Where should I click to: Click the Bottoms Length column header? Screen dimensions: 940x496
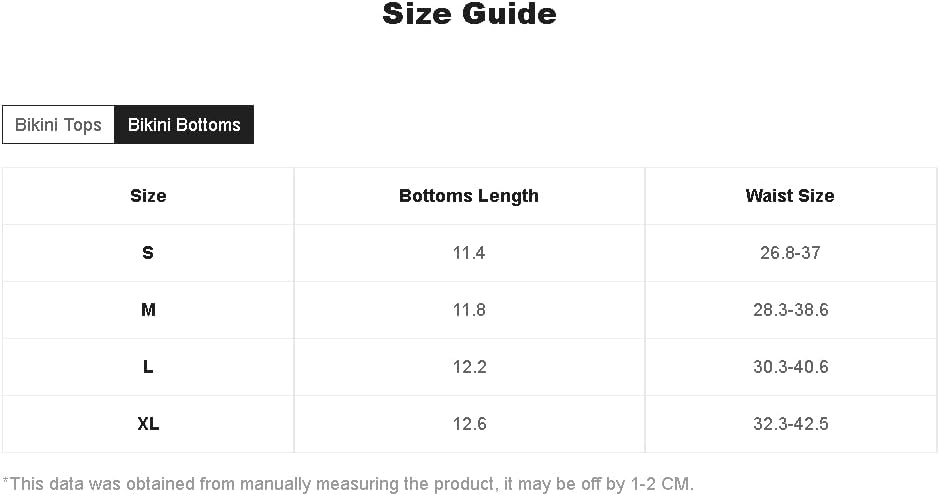(x=469, y=196)
